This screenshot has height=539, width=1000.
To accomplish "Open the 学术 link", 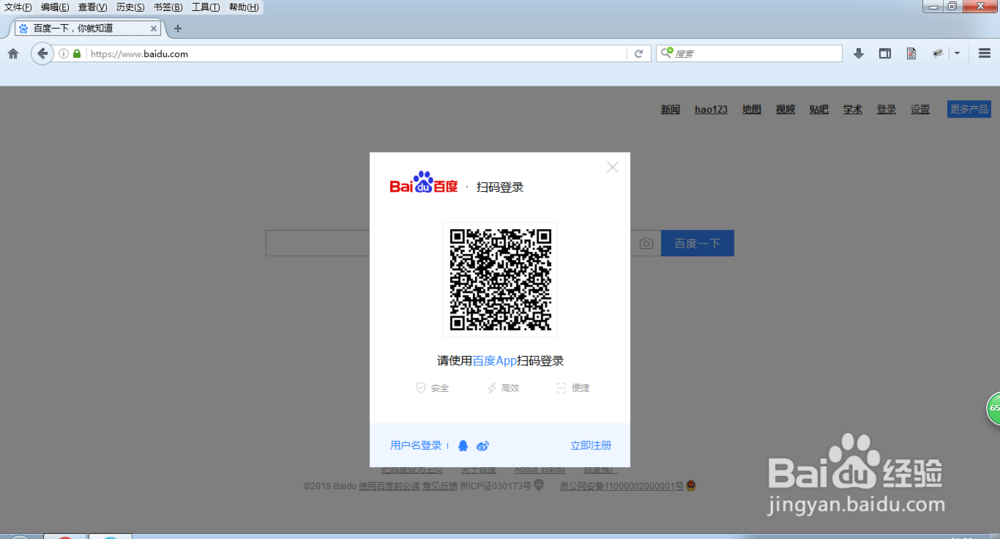I will (x=853, y=109).
